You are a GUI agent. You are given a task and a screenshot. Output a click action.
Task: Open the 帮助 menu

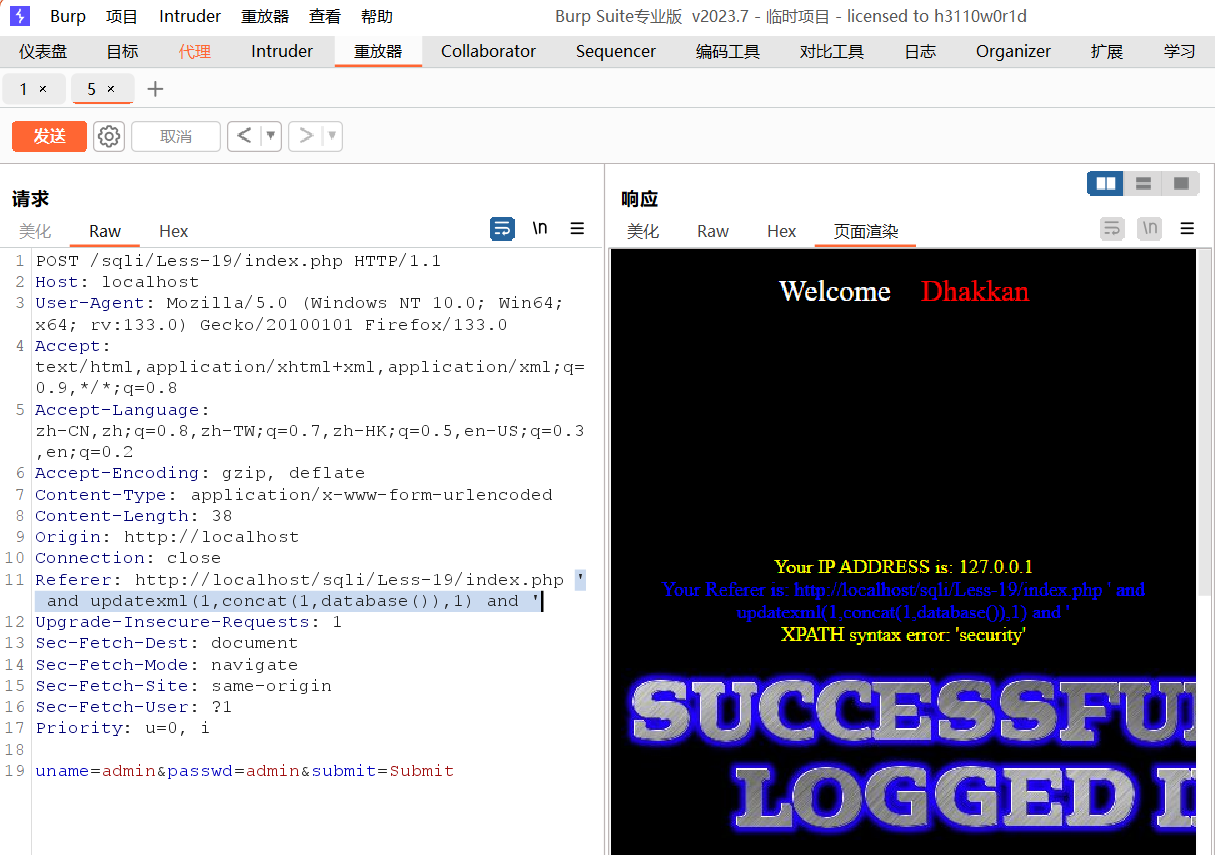click(x=377, y=16)
